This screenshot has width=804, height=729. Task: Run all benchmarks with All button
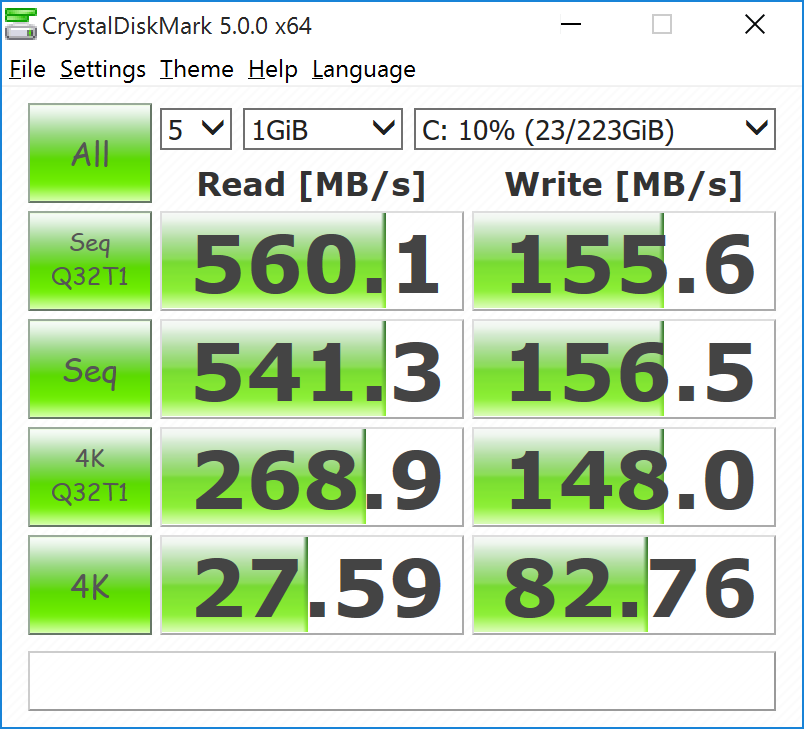tap(90, 153)
